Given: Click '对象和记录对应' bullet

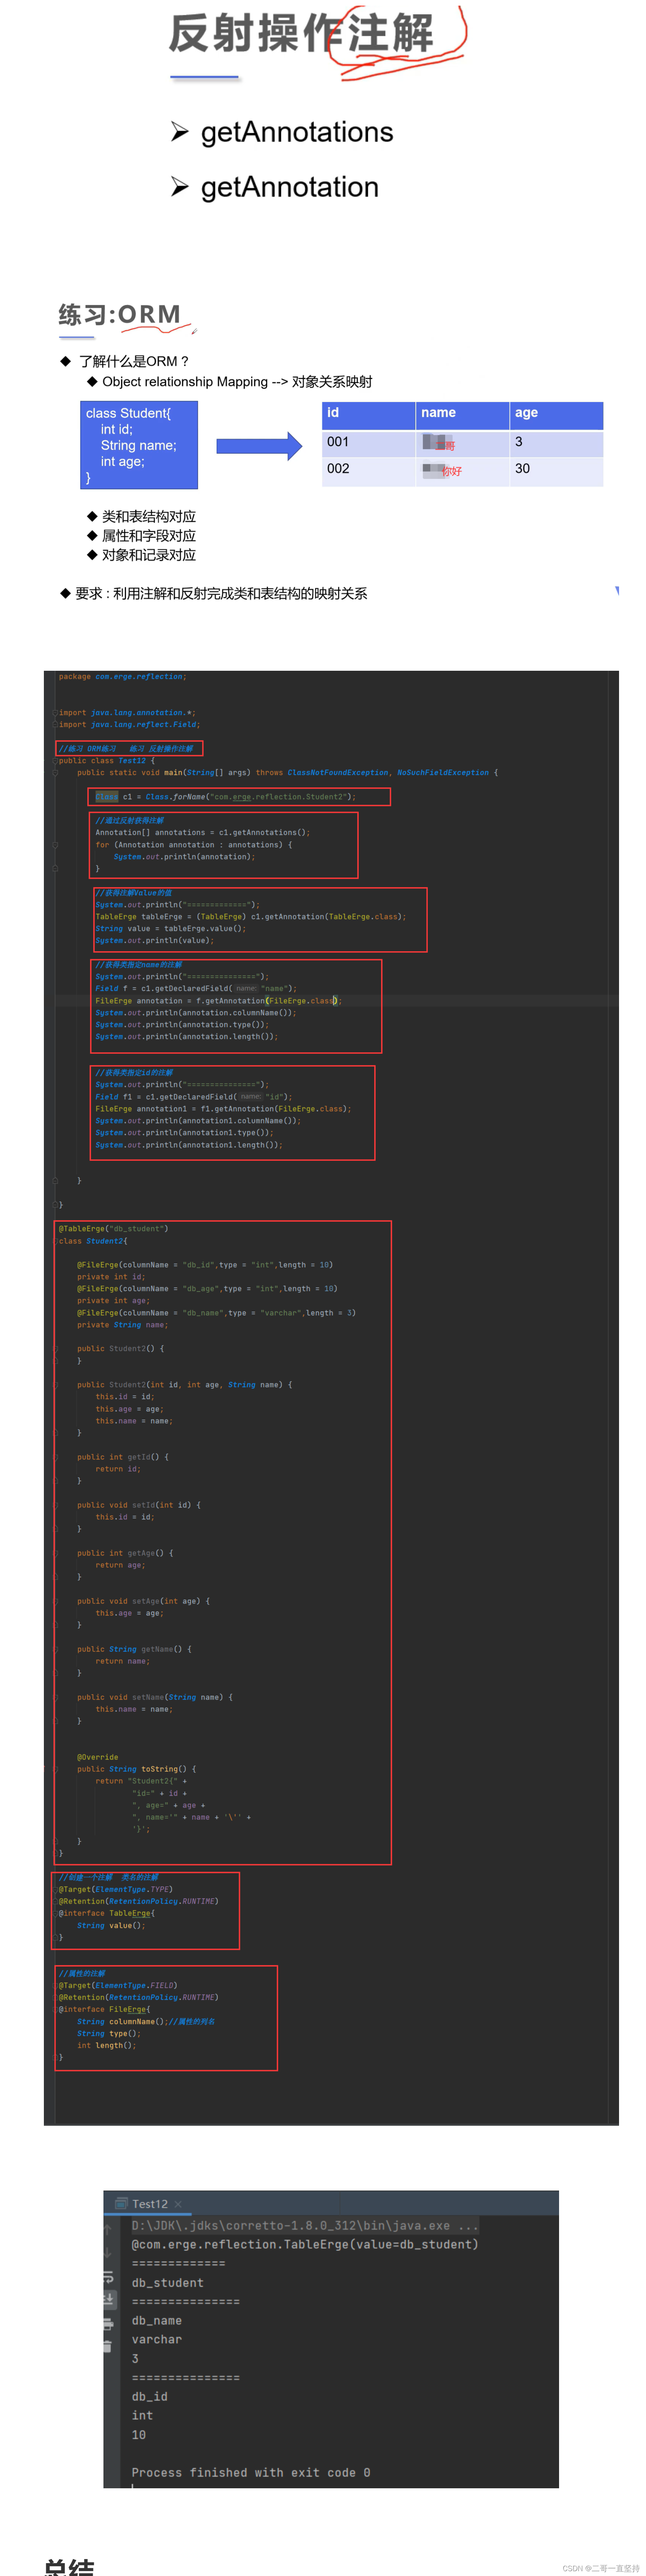Looking at the screenshot, I should pyautogui.click(x=149, y=555).
